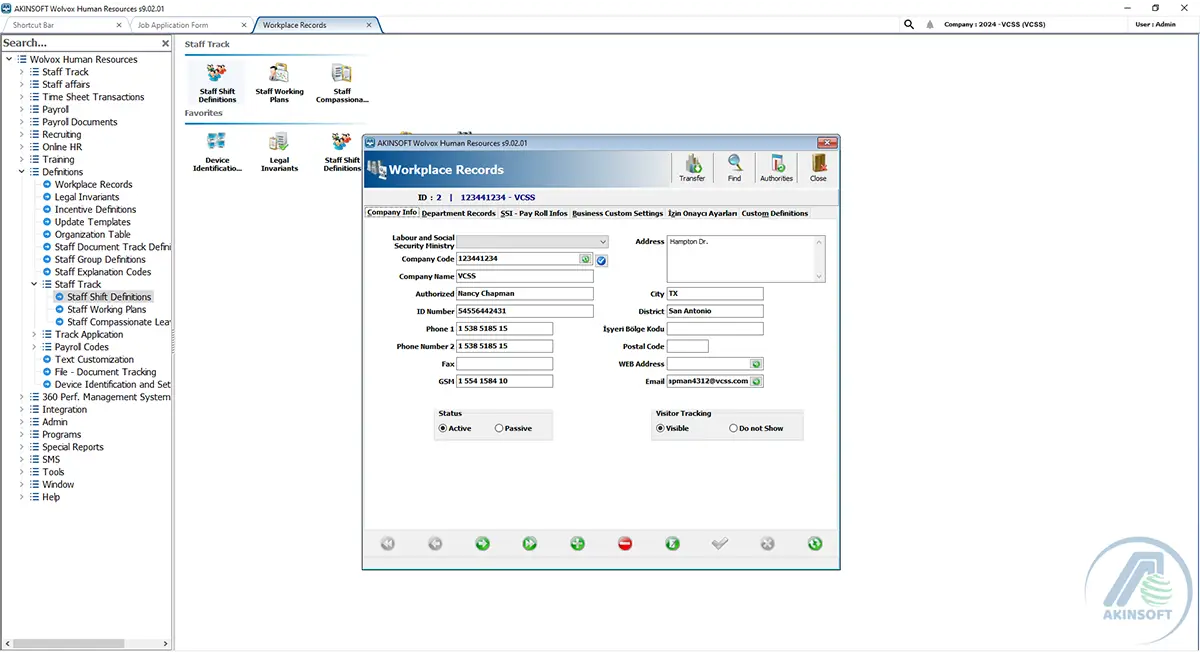Viewport: 1200px width, 653px height.
Task: Click the Company Name input field
Action: click(x=525, y=276)
